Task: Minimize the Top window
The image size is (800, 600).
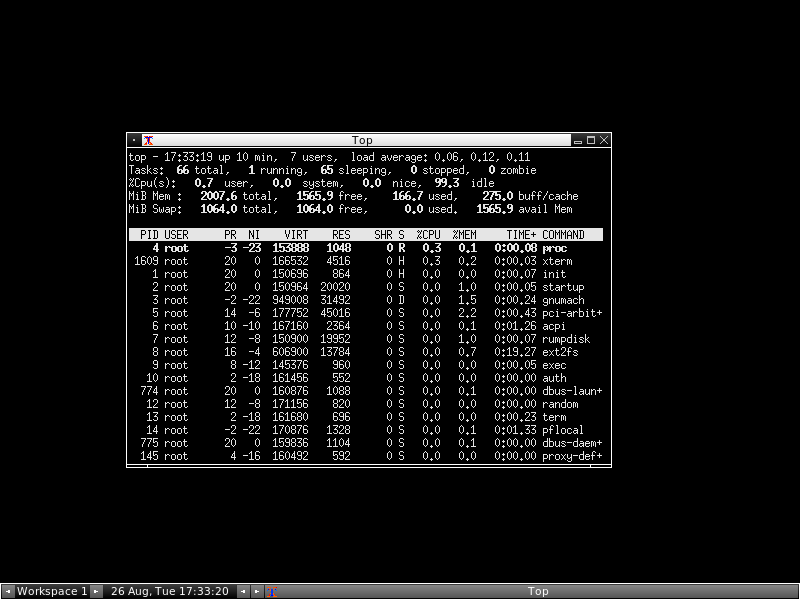Action: pos(578,141)
